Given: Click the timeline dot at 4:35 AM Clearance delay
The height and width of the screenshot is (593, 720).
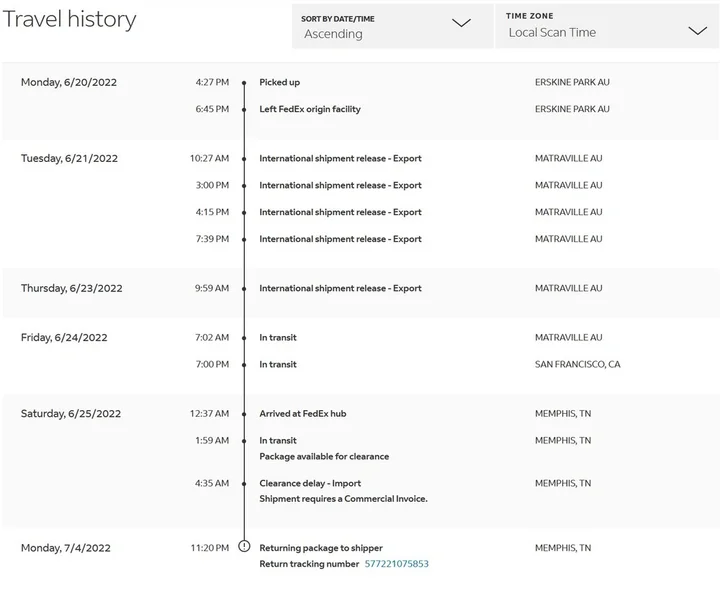Looking at the screenshot, I should [x=244, y=483].
